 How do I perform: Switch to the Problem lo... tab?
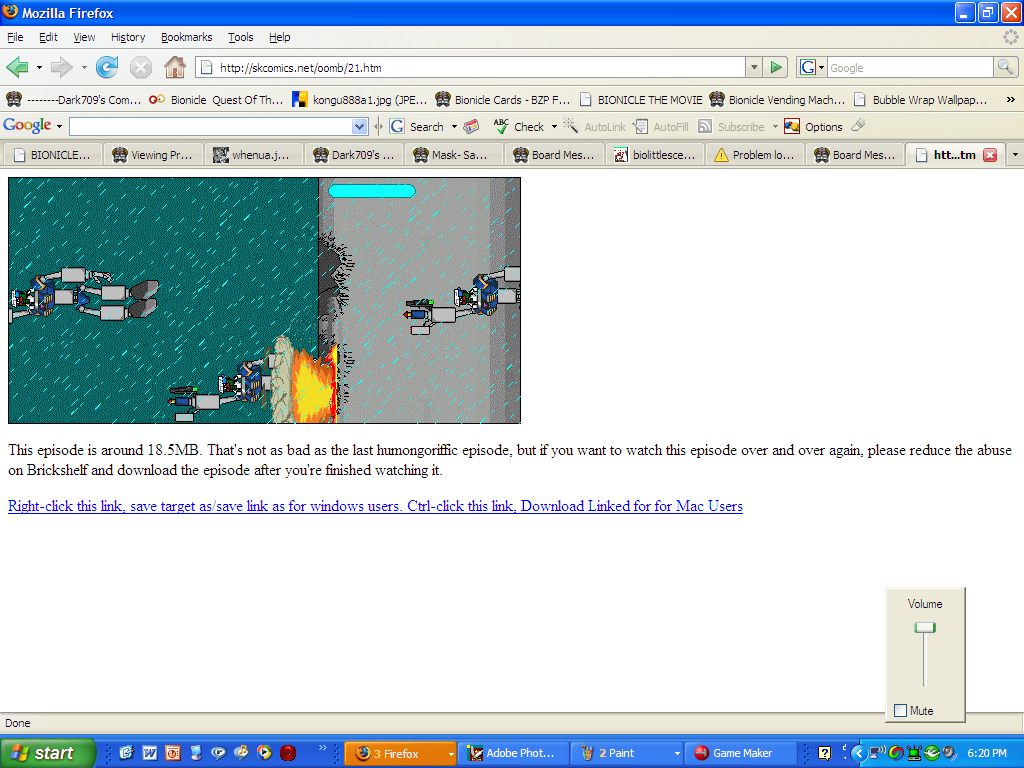(755, 155)
